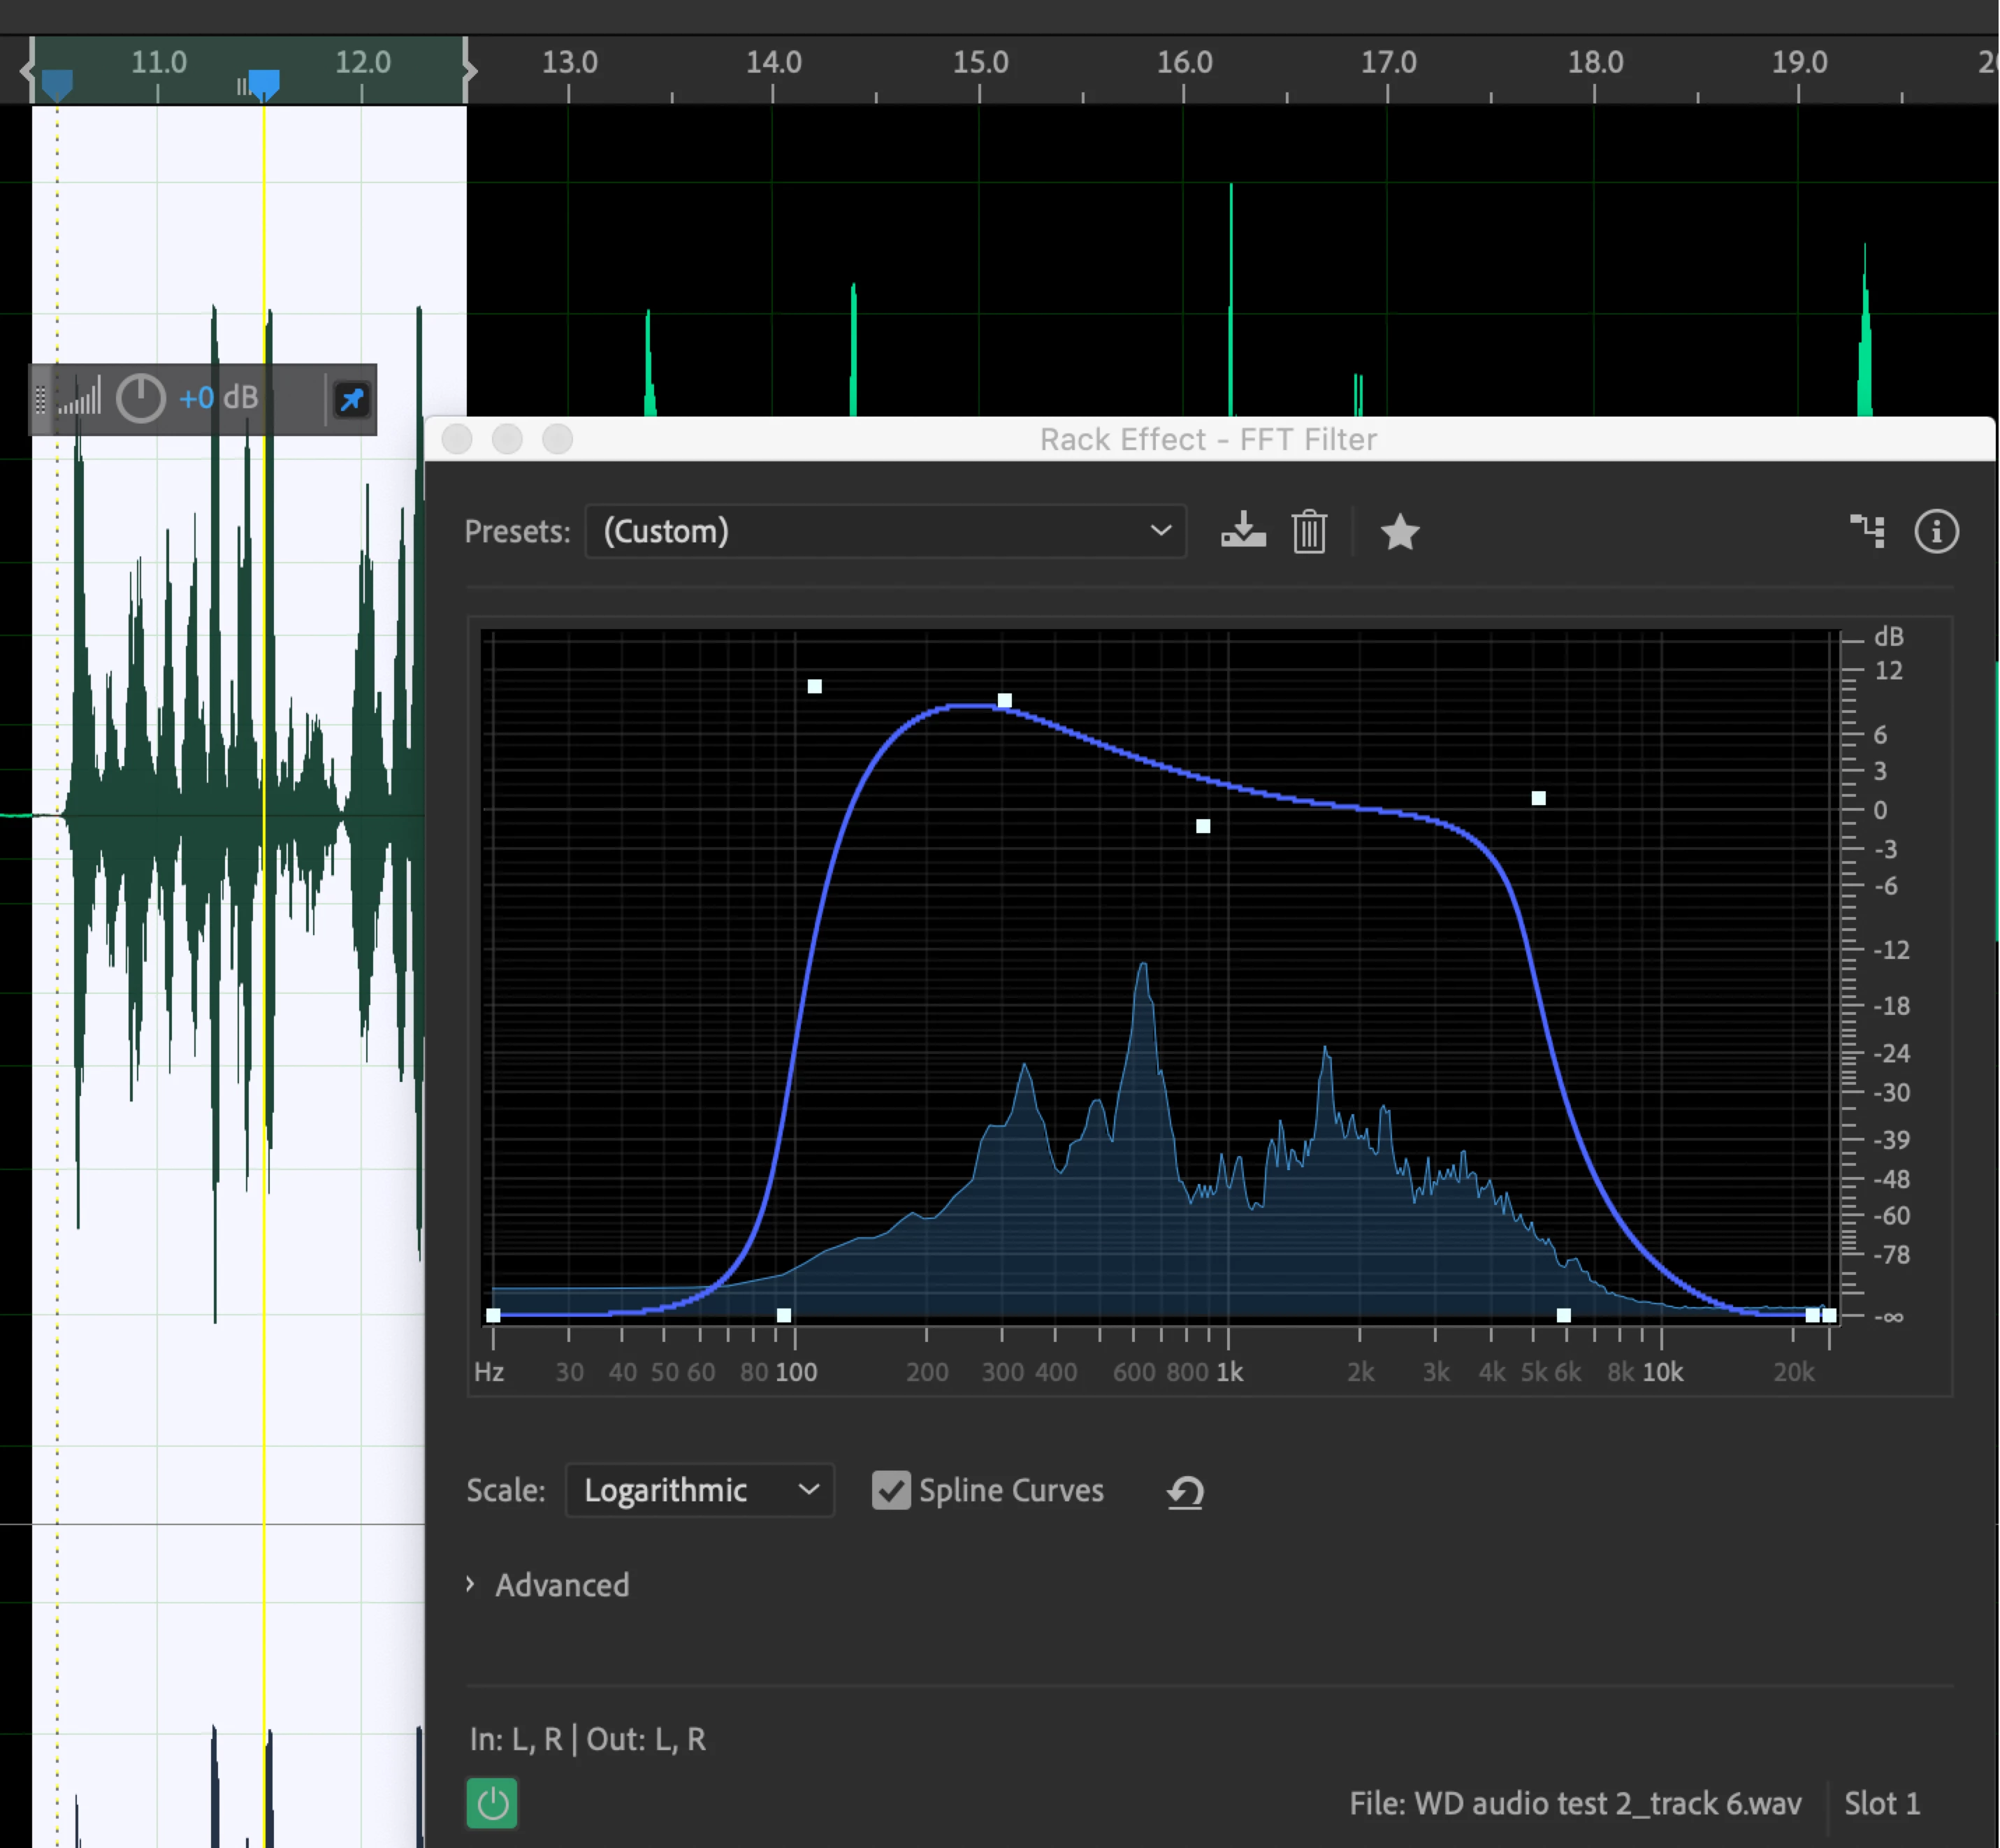This screenshot has width=2000, height=1848.
Task: Click the selection end handle on the ruler
Action: (468, 70)
